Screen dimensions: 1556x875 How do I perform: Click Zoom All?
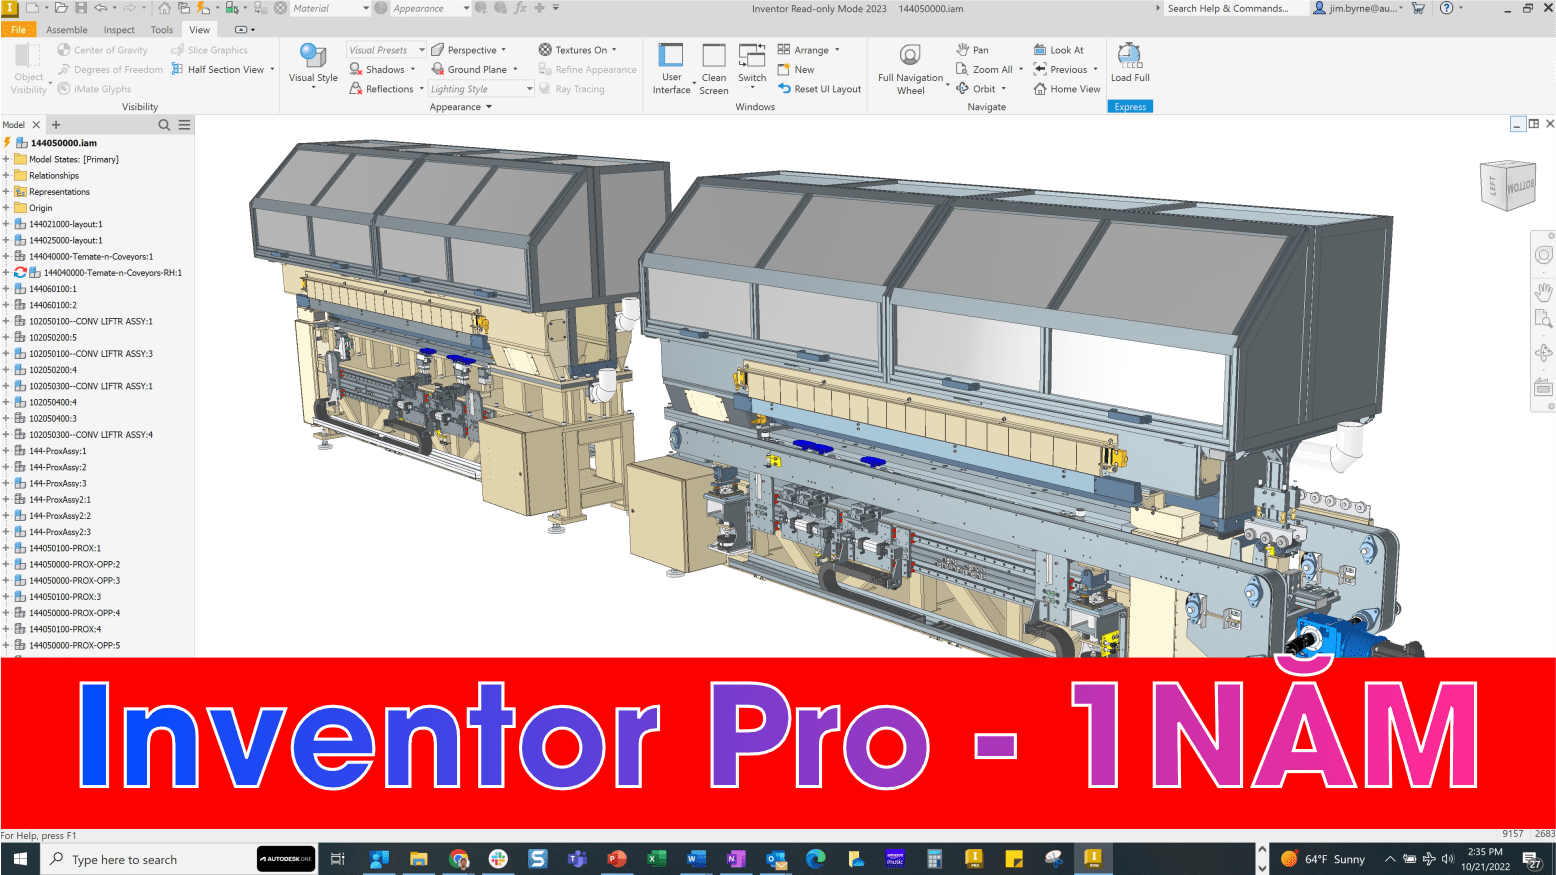click(x=989, y=69)
